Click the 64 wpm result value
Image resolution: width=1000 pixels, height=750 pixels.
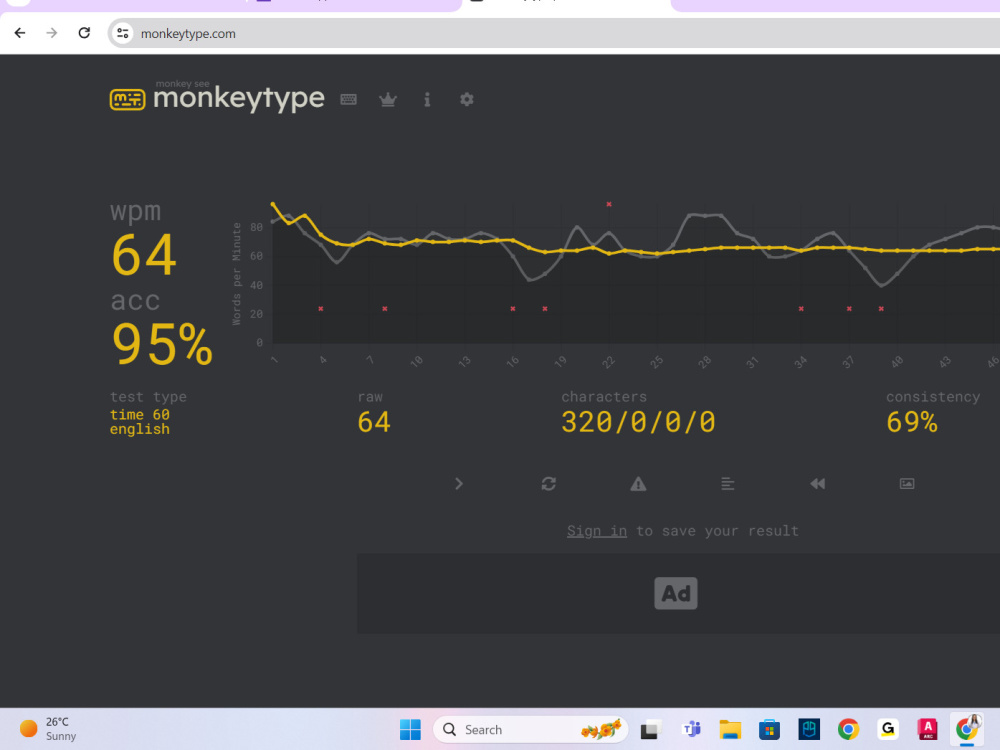tap(143, 256)
